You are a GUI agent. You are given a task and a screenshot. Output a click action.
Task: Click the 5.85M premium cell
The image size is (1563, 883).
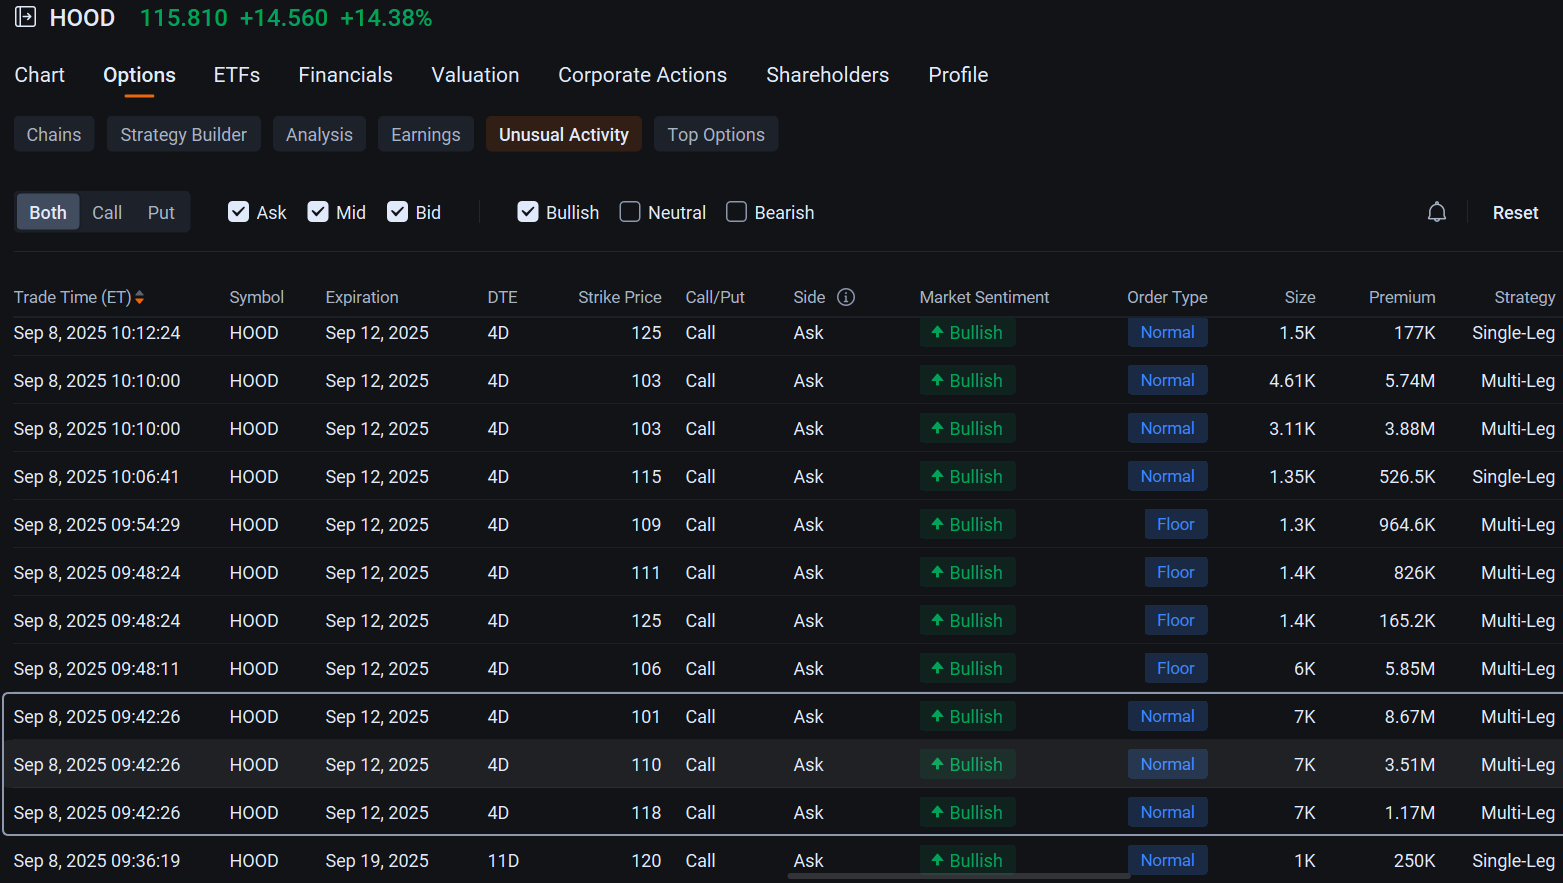(x=1410, y=669)
